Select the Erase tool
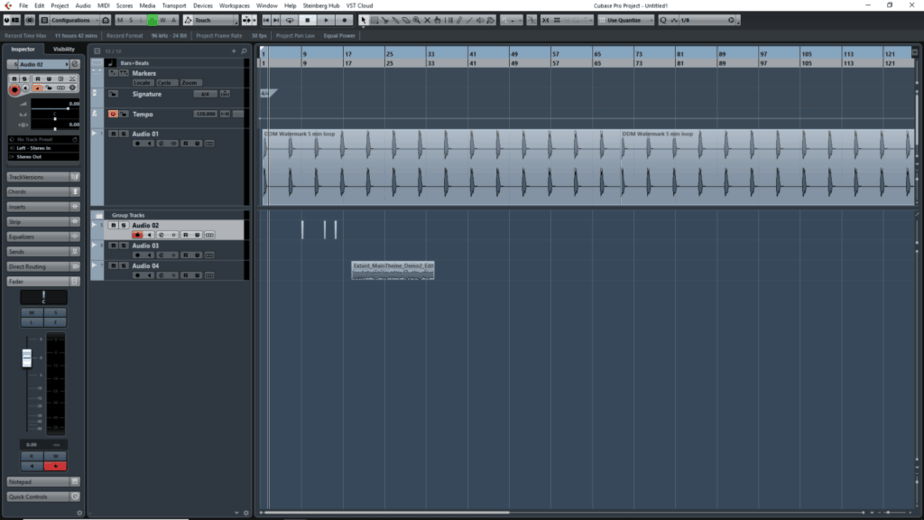This screenshot has width=924, height=520. [406, 20]
